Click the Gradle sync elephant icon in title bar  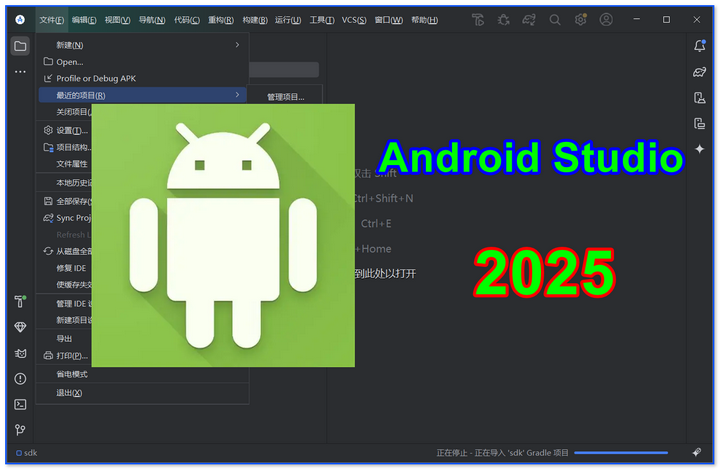[529, 20]
